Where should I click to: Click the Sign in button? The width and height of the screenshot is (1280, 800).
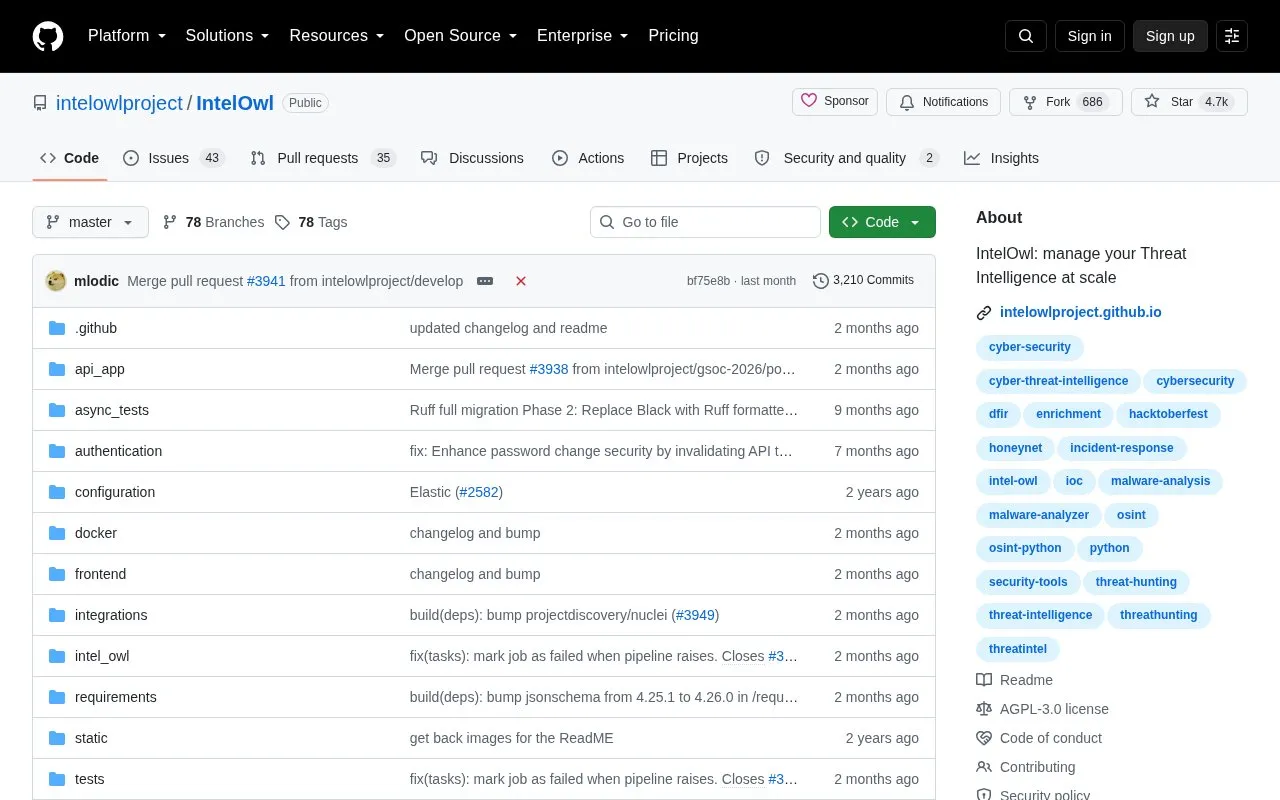1090,36
